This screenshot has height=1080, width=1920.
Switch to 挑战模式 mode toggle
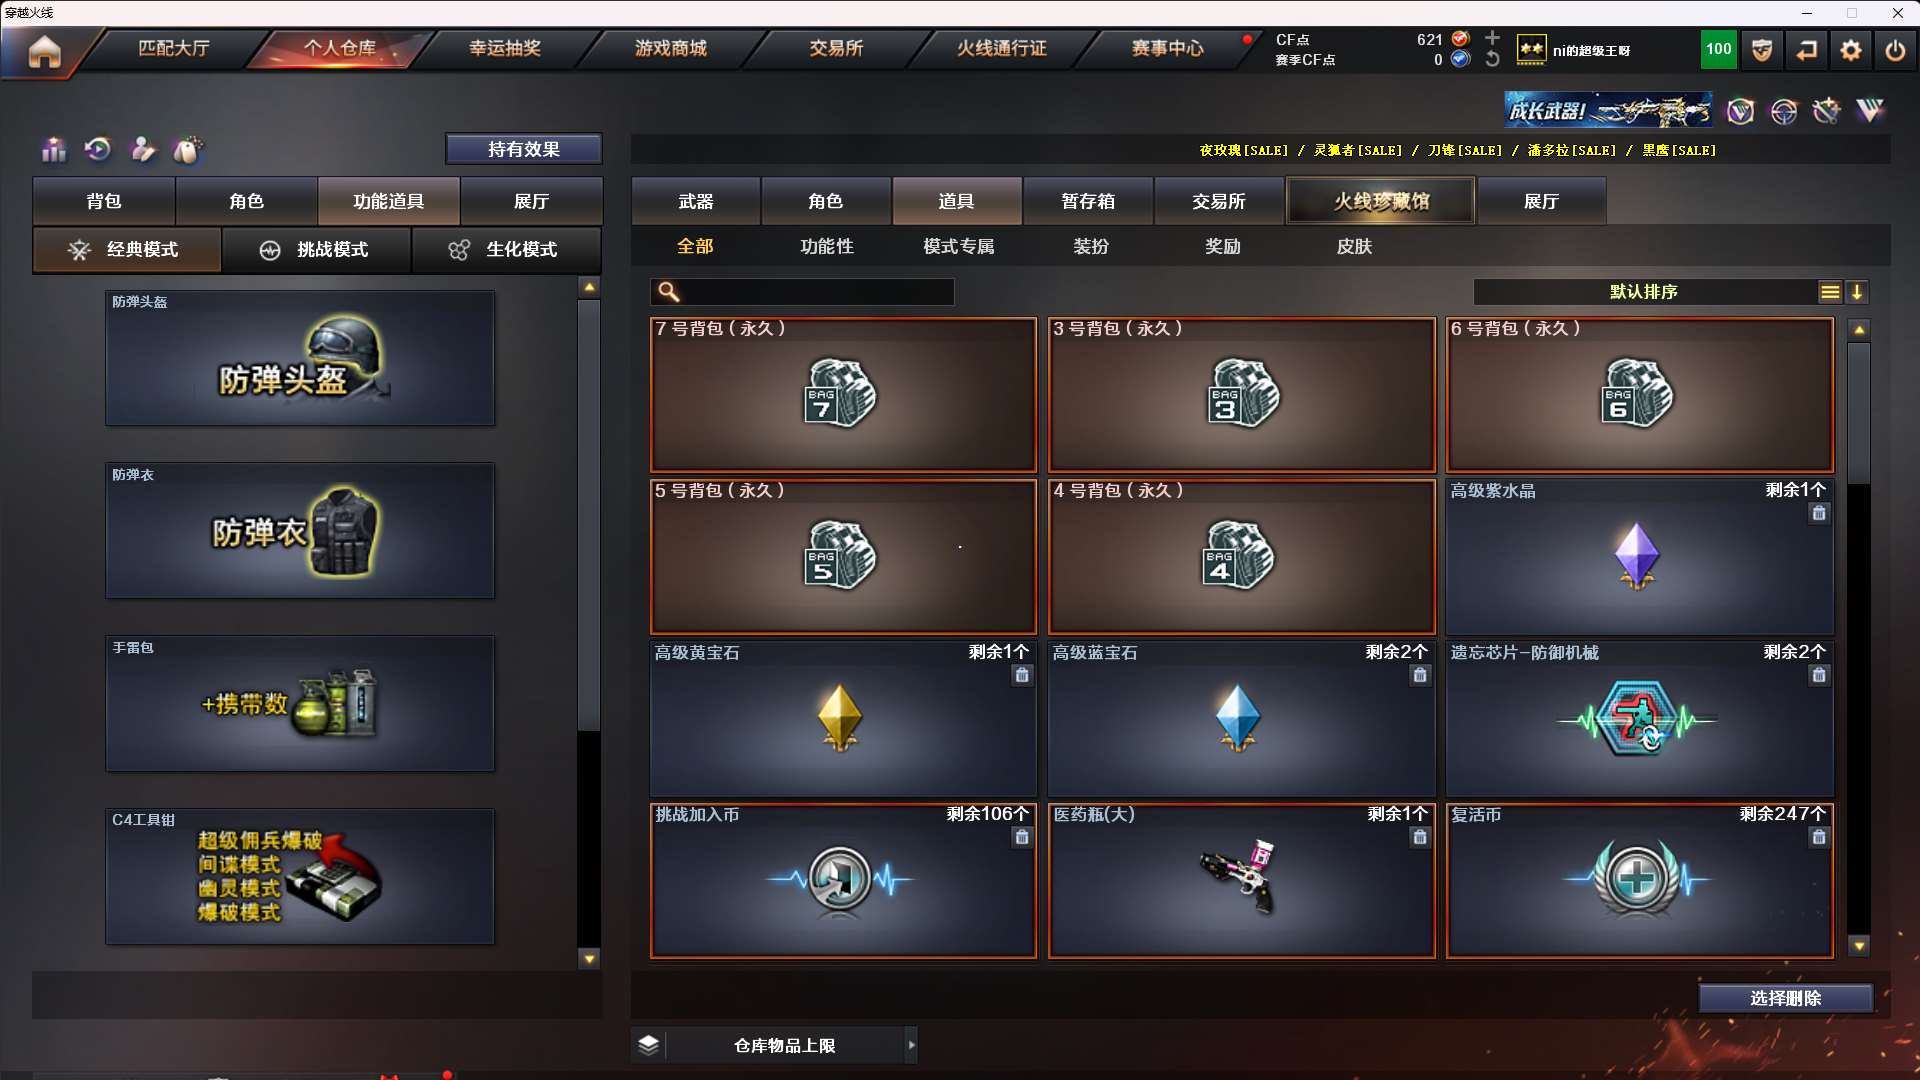[x=316, y=249]
